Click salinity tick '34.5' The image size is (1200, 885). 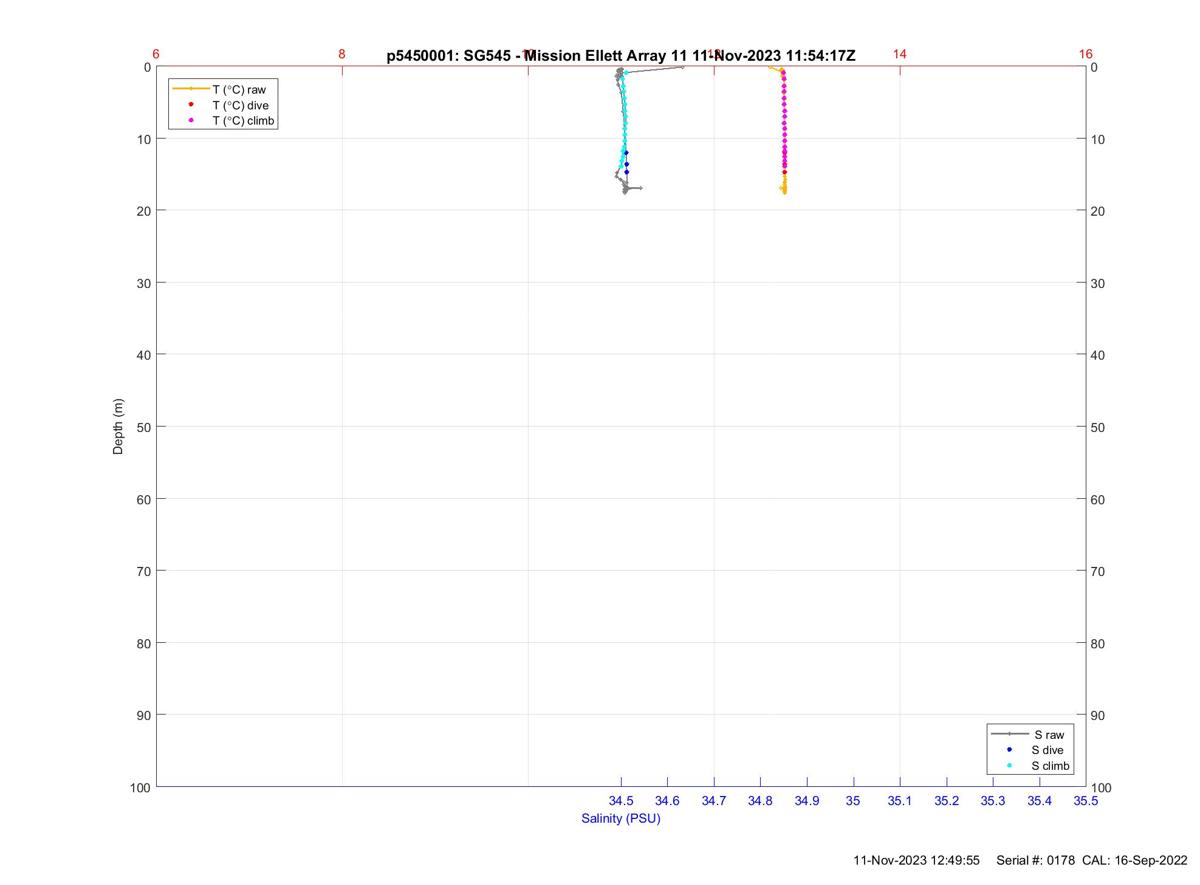tap(621, 801)
